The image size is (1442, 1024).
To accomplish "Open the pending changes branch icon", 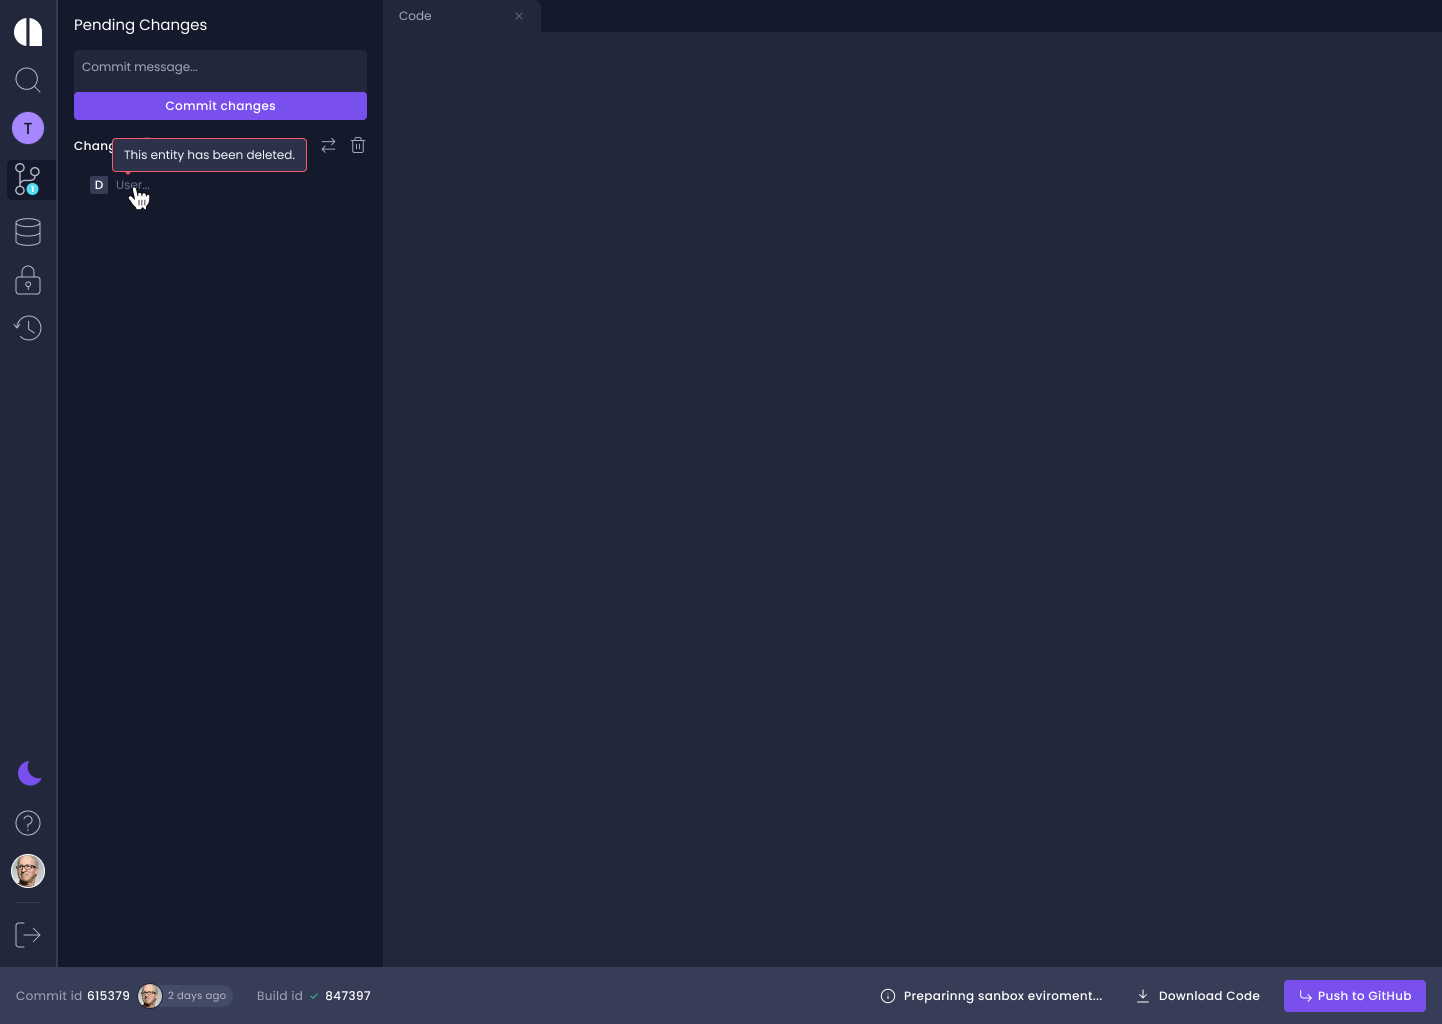I will click(x=28, y=180).
